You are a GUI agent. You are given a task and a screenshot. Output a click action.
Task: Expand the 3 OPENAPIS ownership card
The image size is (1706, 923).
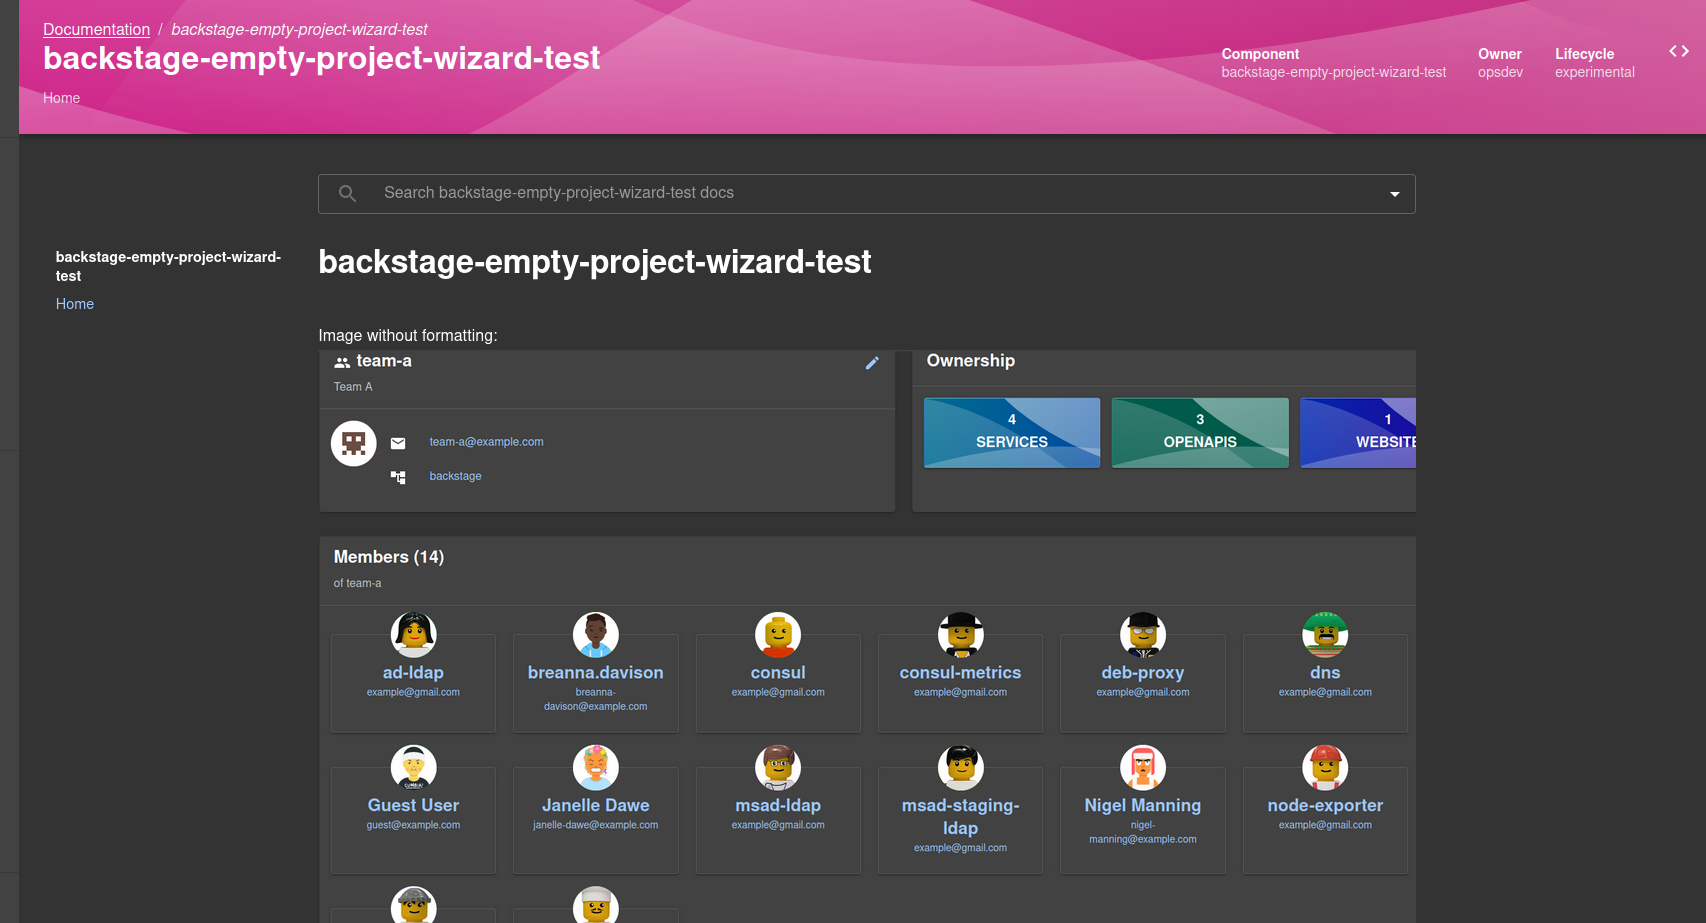1199,432
